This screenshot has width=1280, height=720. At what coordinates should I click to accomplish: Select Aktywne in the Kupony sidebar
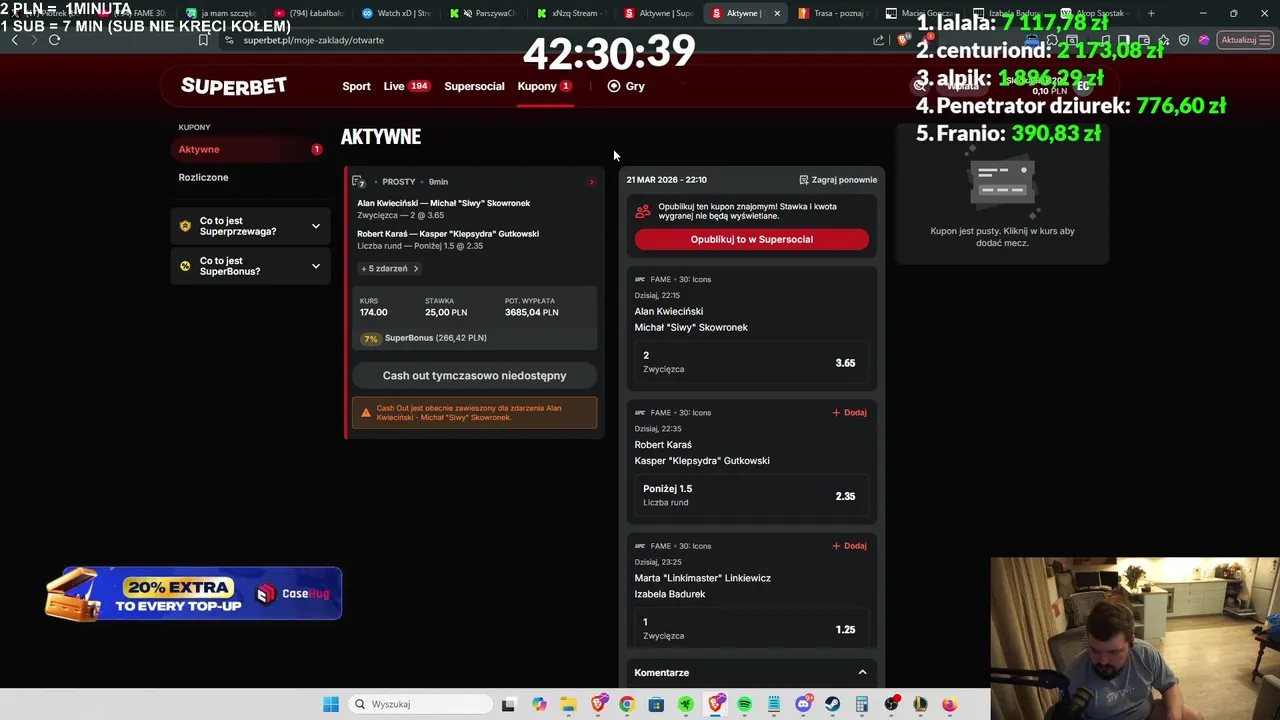[250, 149]
